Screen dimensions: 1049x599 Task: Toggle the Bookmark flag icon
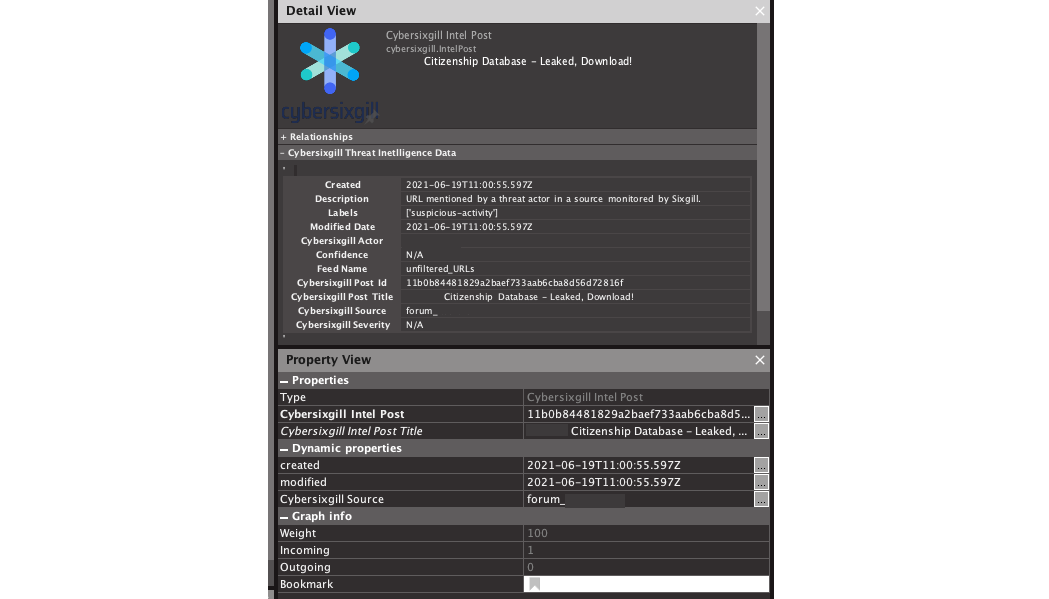pos(535,584)
